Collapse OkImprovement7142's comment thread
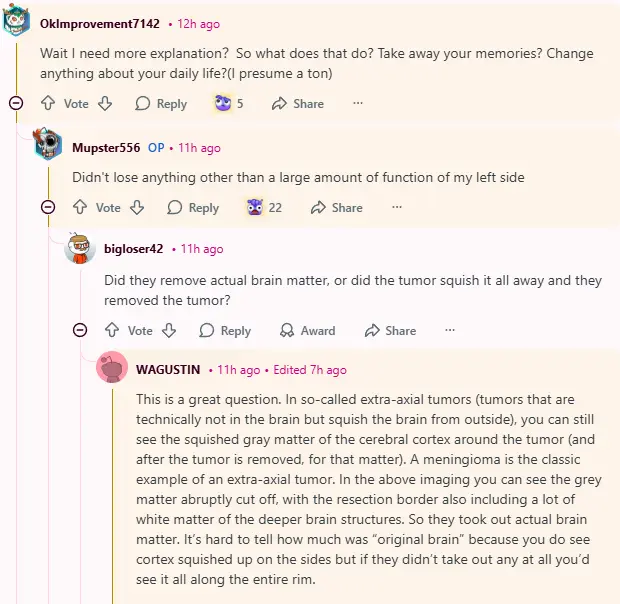This screenshot has height=604, width=620. (16, 103)
